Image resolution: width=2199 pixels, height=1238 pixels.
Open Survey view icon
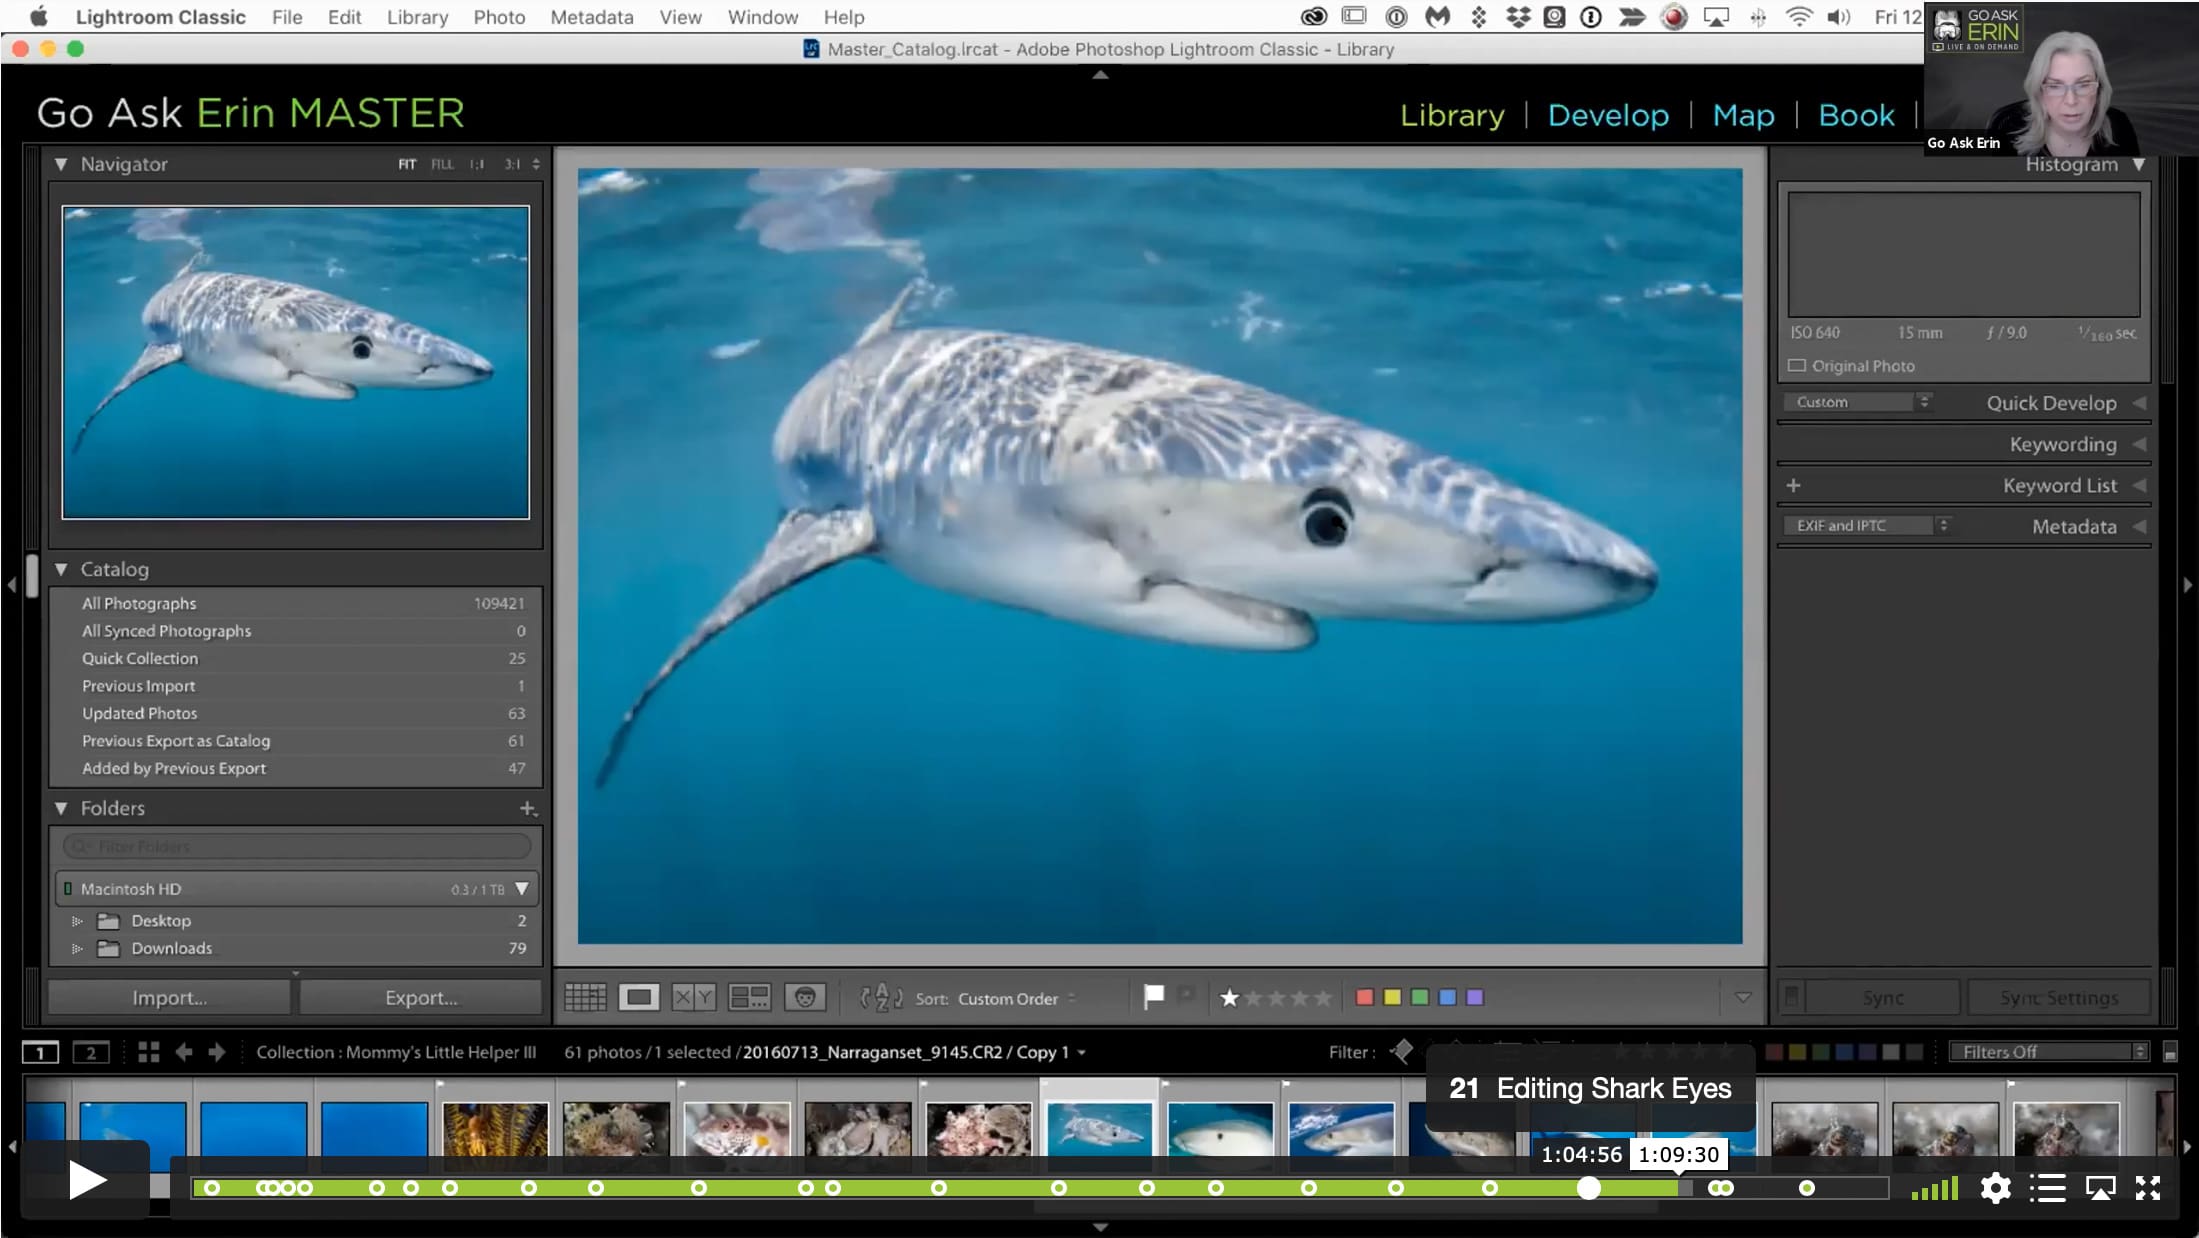(x=749, y=997)
